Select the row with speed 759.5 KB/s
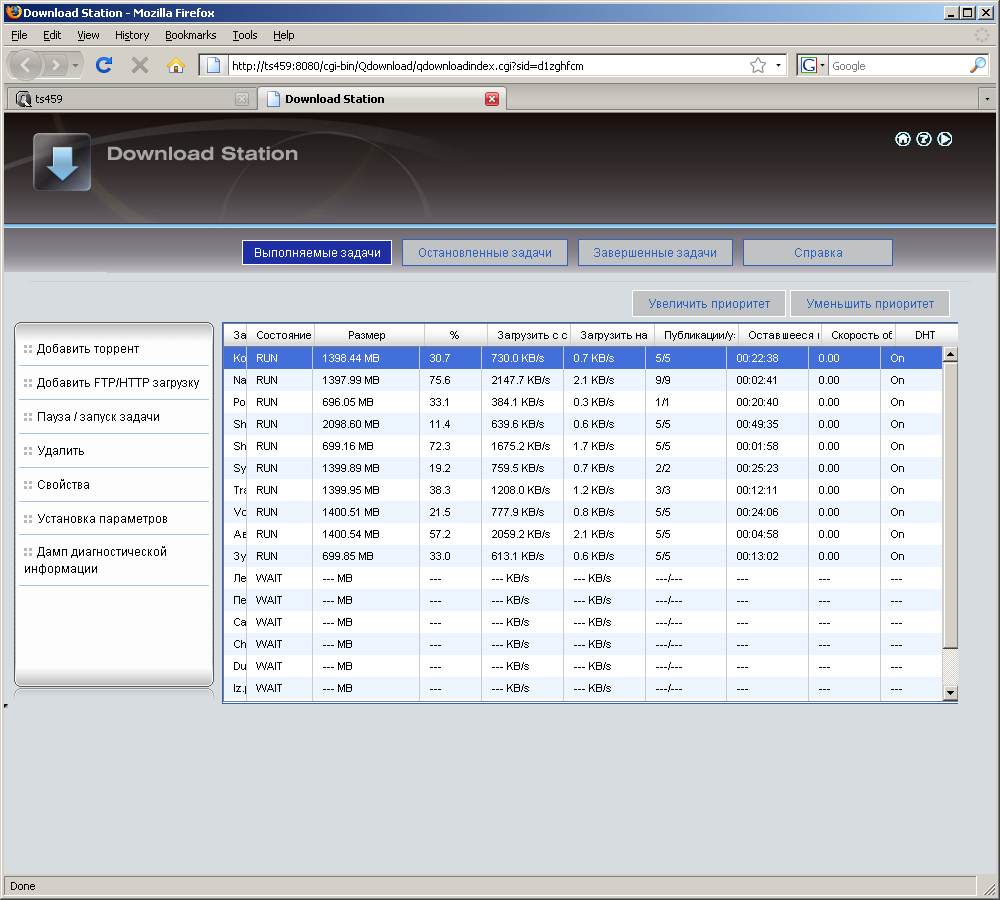Screen dimensions: 1000x900 tap(583, 468)
